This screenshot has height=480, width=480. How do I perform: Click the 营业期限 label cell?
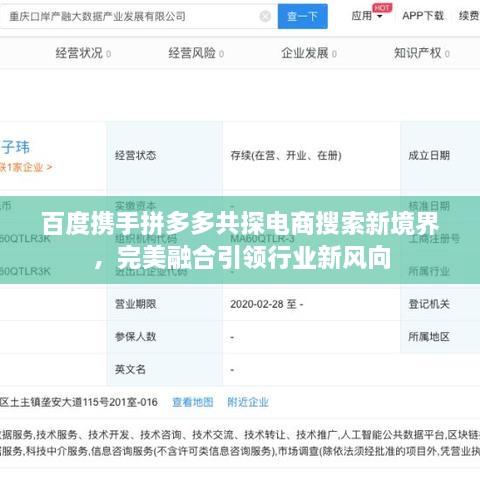click(x=165, y=304)
